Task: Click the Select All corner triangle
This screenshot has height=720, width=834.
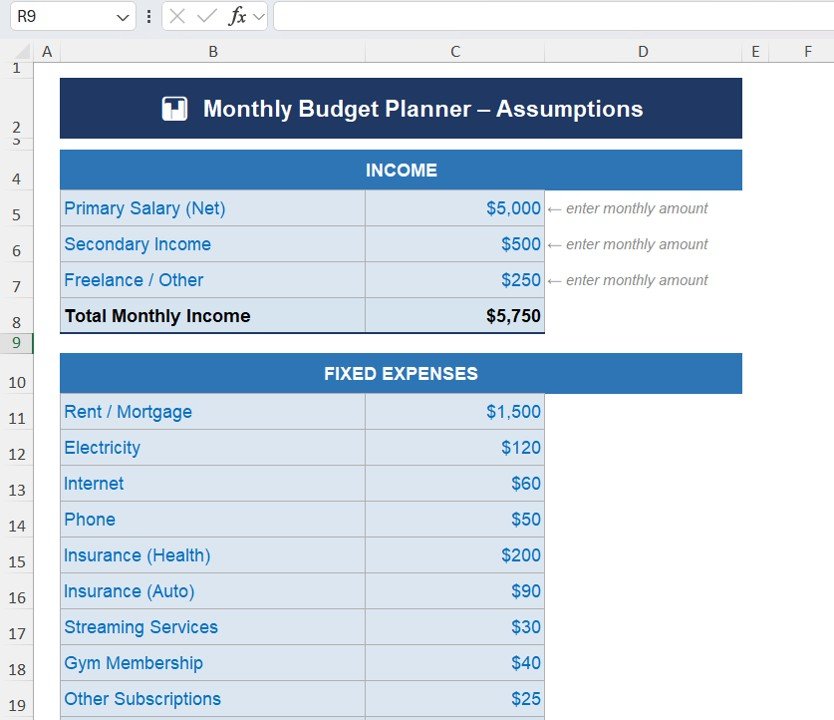Action: click(x=17, y=52)
